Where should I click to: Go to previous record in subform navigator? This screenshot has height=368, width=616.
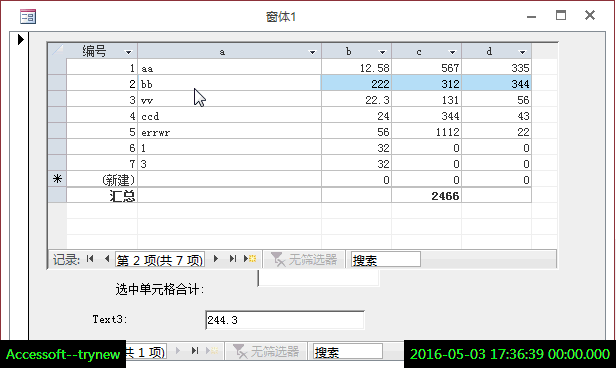click(106, 259)
